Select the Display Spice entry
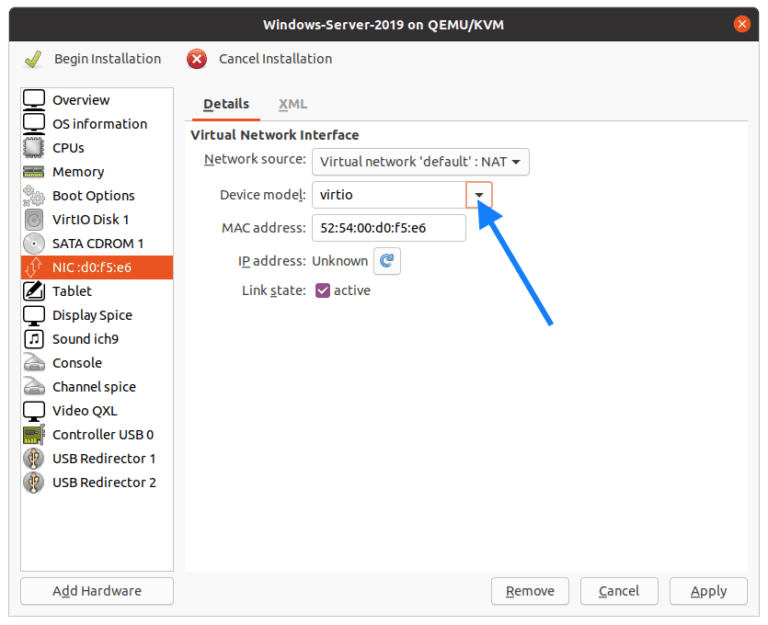Screen dimensions: 768x625 click(x=97, y=315)
